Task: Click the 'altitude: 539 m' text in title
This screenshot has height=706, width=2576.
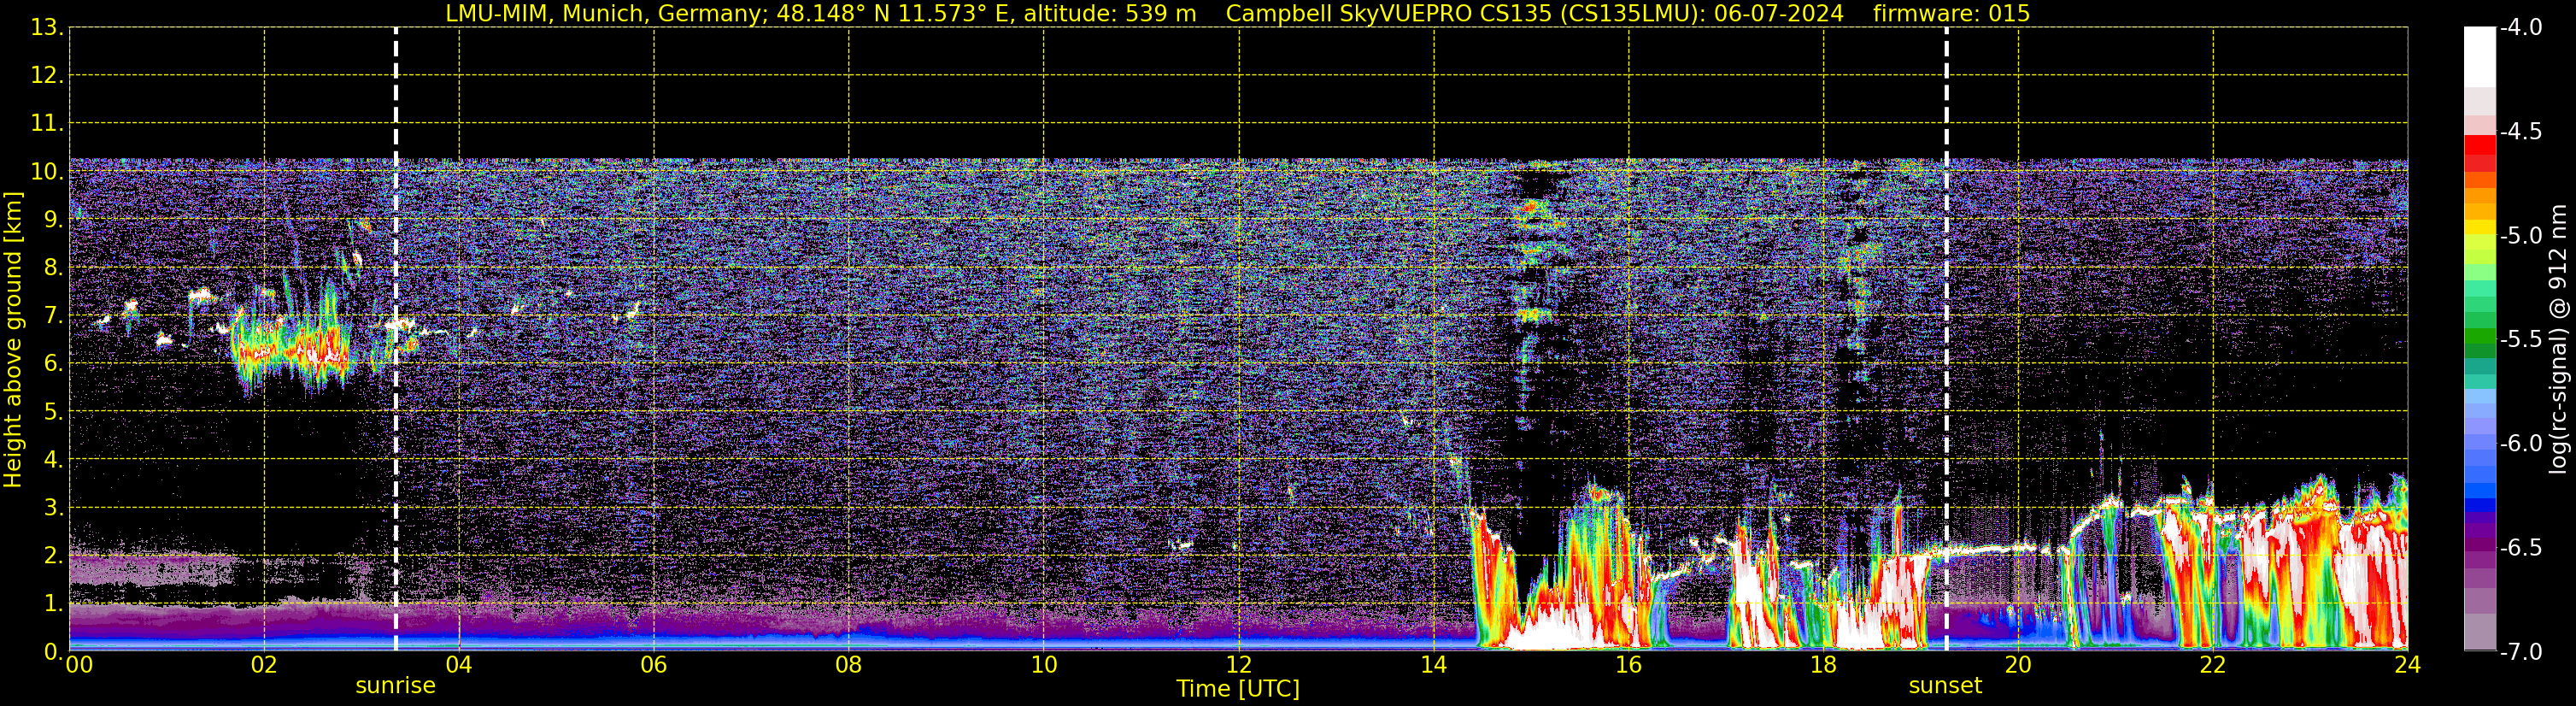Action: click(1110, 14)
